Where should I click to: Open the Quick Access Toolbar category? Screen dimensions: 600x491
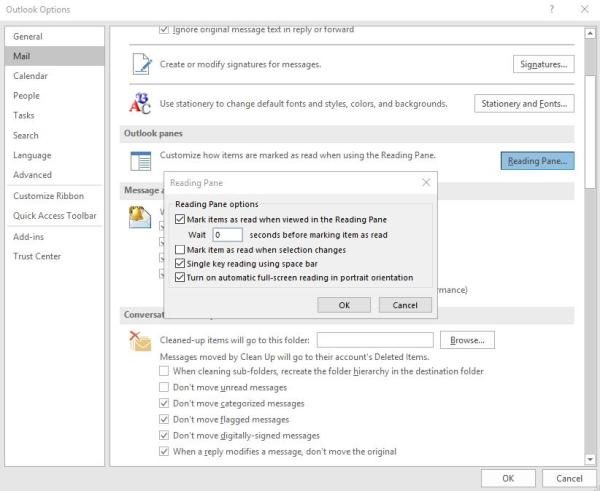[54, 215]
